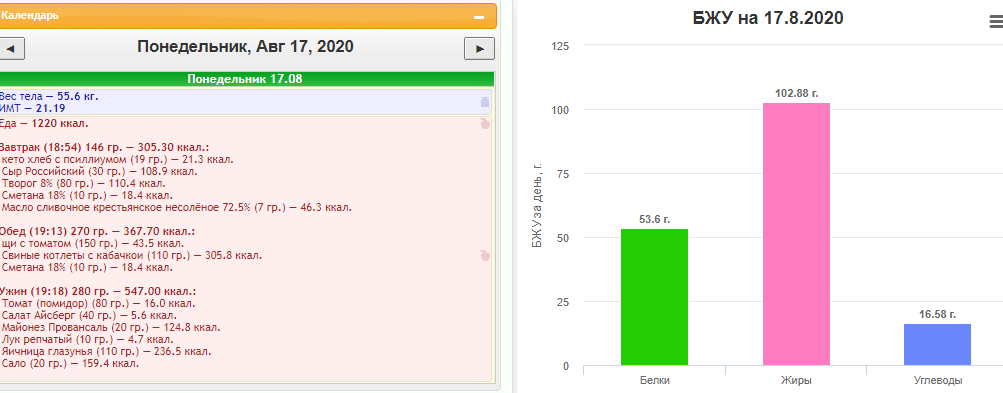Click the chart title БЖУ на 17.8.2020

768,19
